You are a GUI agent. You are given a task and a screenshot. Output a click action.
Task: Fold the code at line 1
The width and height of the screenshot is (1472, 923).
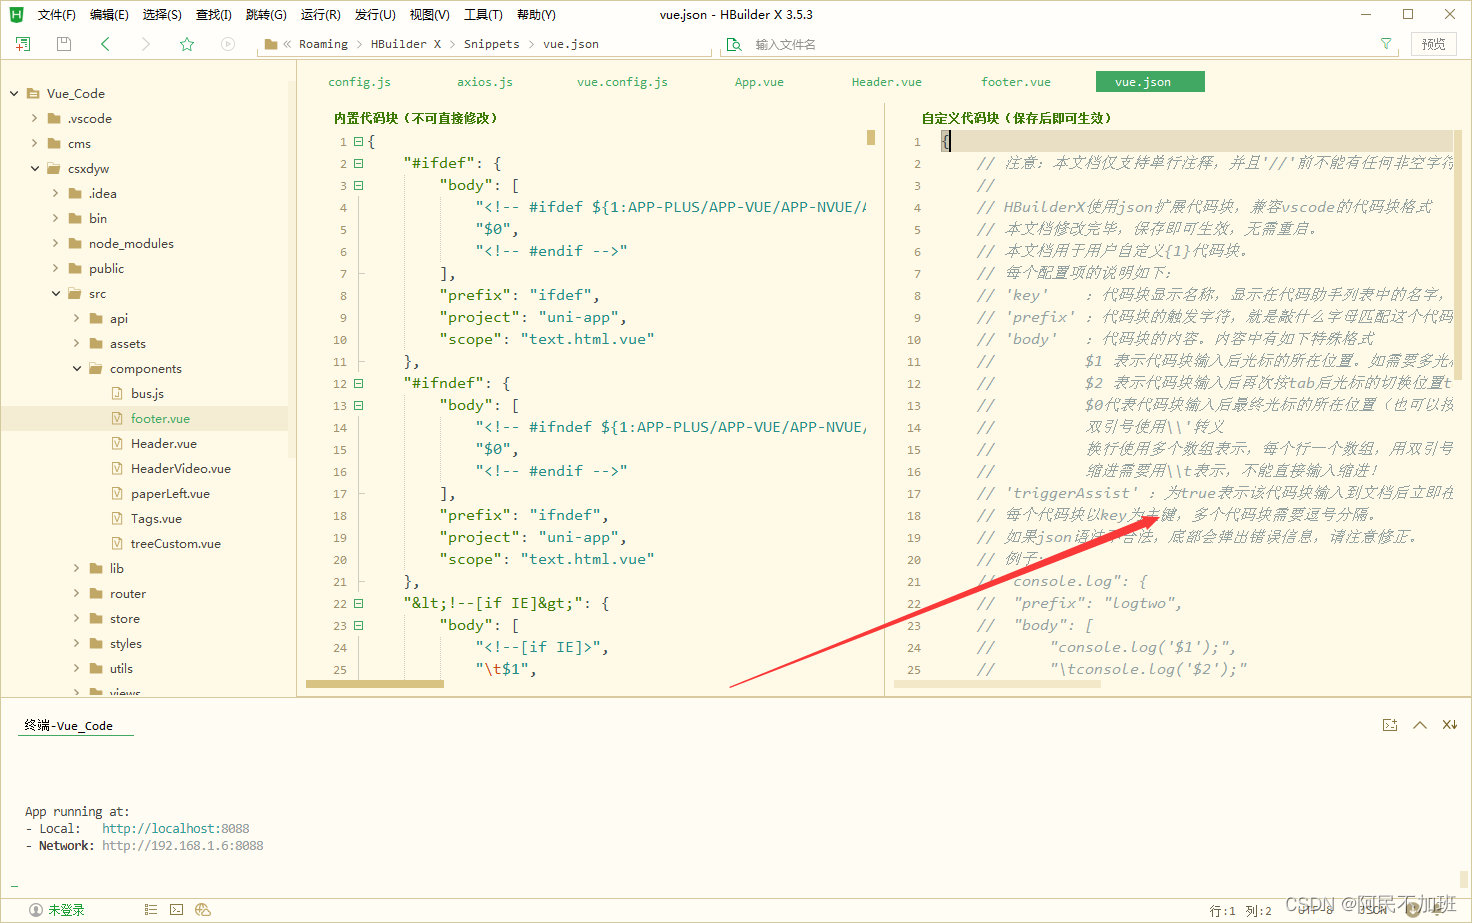[358, 142]
